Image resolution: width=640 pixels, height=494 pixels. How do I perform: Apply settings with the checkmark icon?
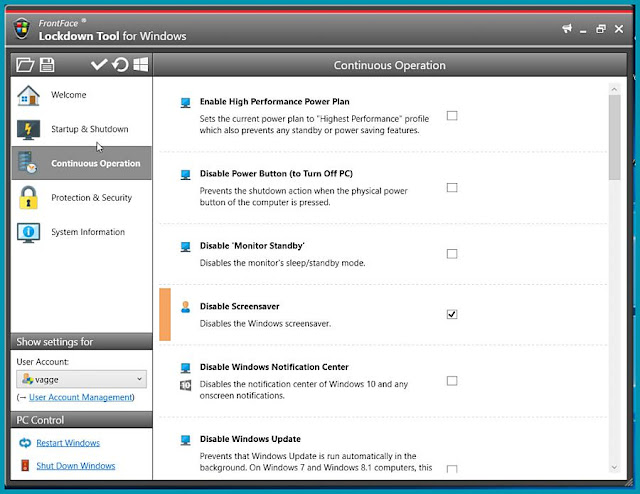(98, 64)
